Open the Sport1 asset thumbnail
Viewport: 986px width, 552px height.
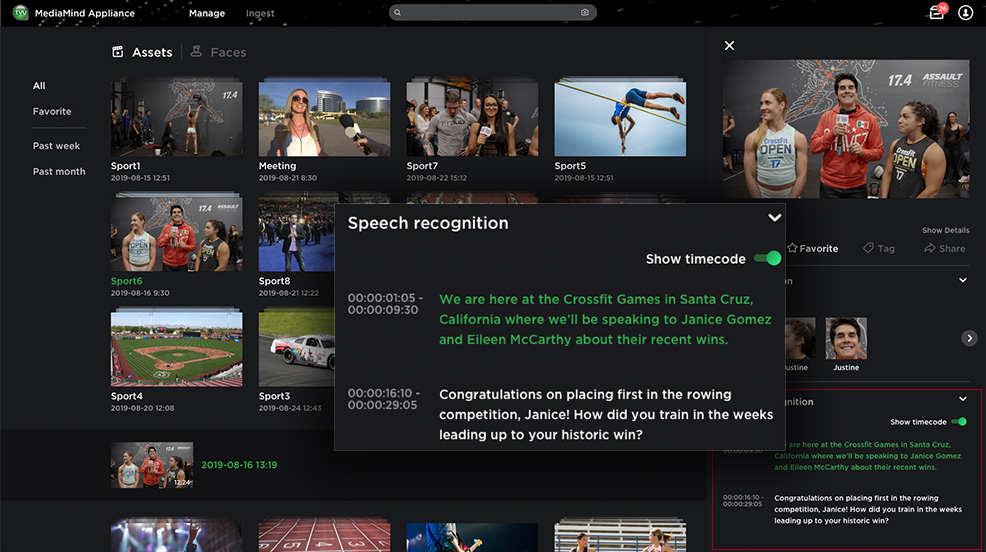pos(177,117)
